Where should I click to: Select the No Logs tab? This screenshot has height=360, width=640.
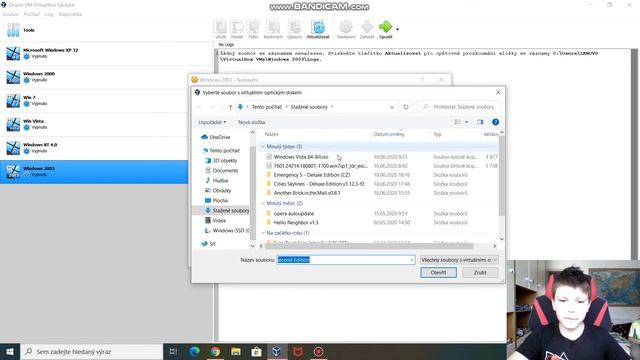click(x=226, y=44)
